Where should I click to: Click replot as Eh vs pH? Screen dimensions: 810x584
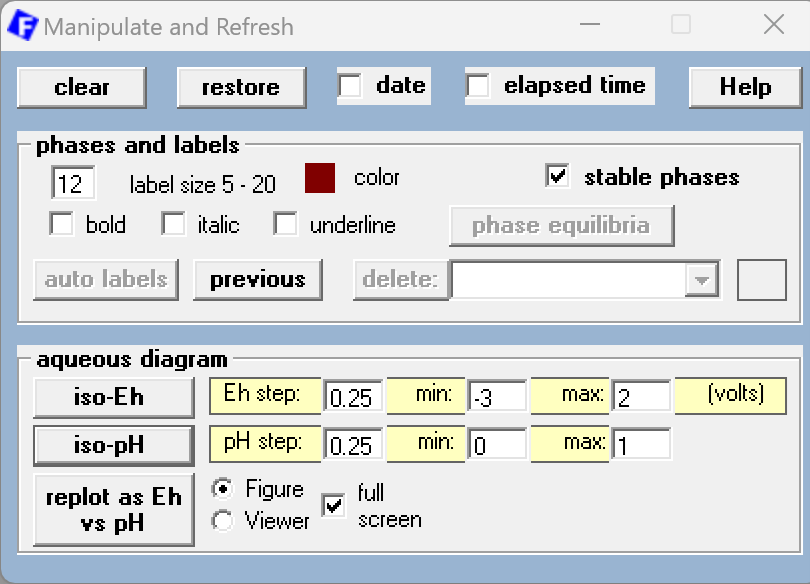tap(114, 510)
